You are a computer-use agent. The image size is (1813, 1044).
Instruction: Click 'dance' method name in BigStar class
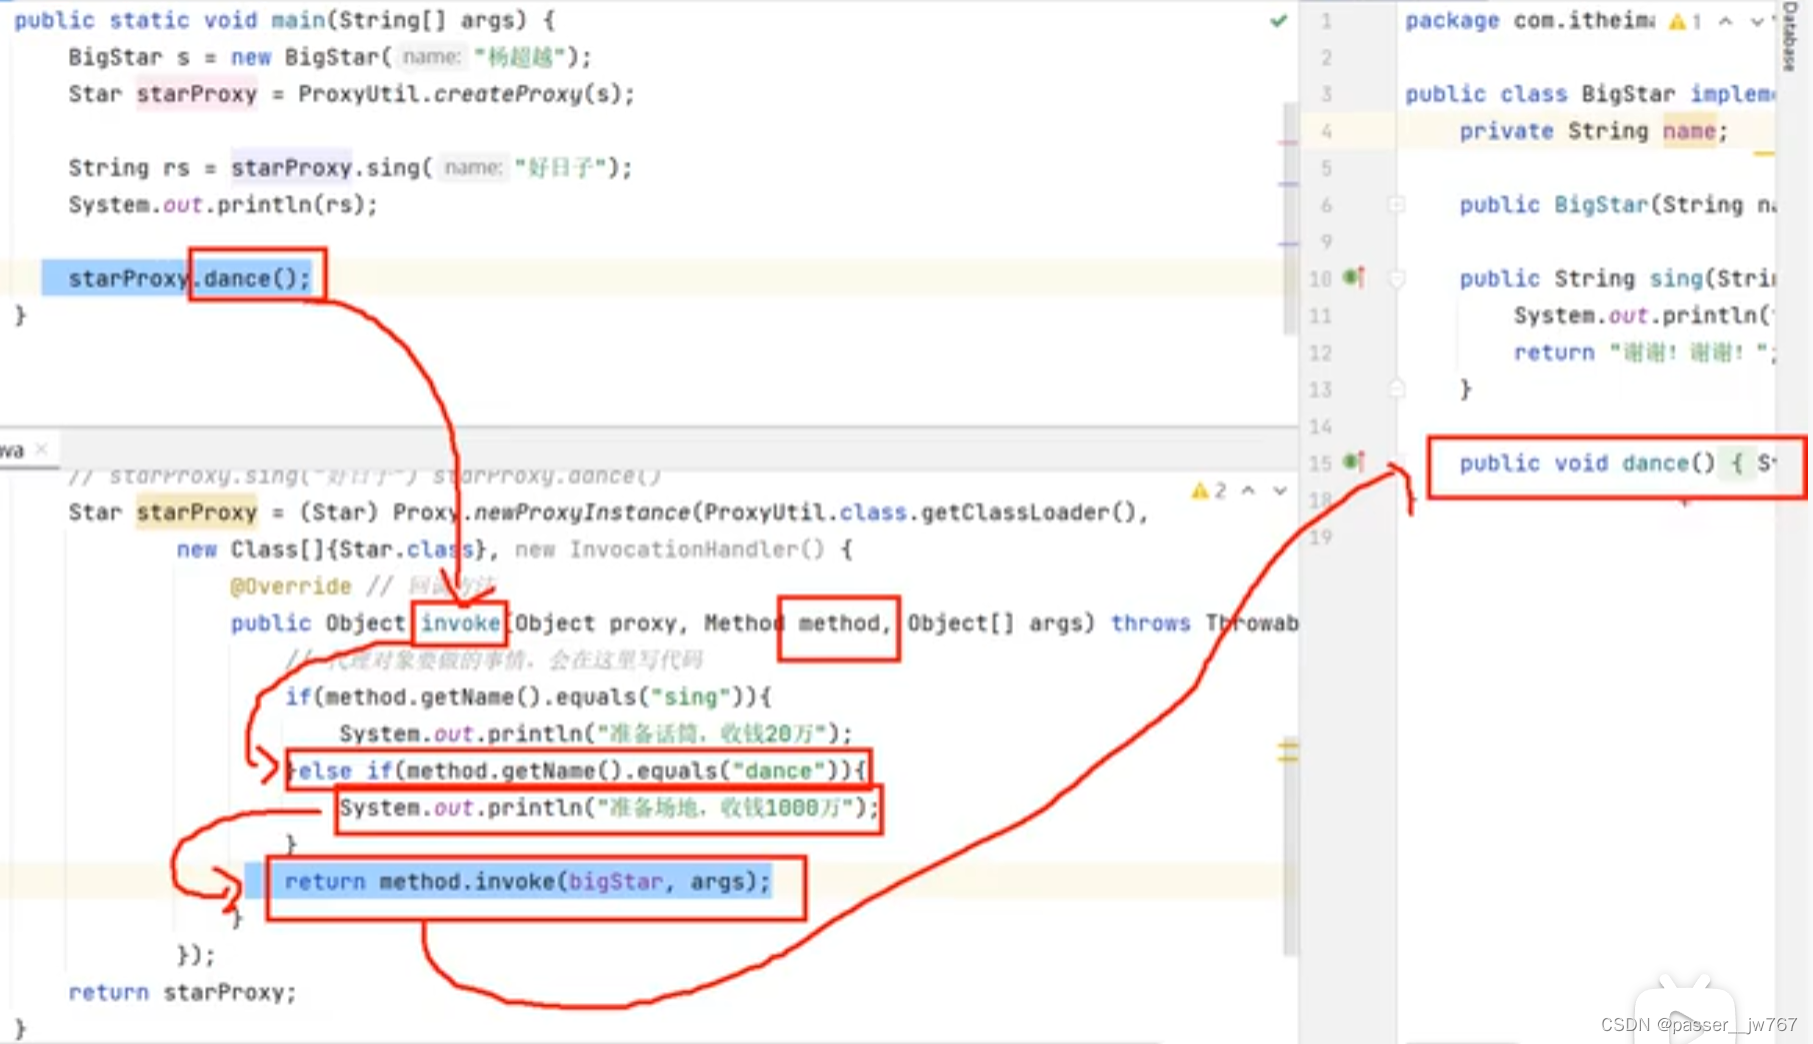(x=1655, y=463)
